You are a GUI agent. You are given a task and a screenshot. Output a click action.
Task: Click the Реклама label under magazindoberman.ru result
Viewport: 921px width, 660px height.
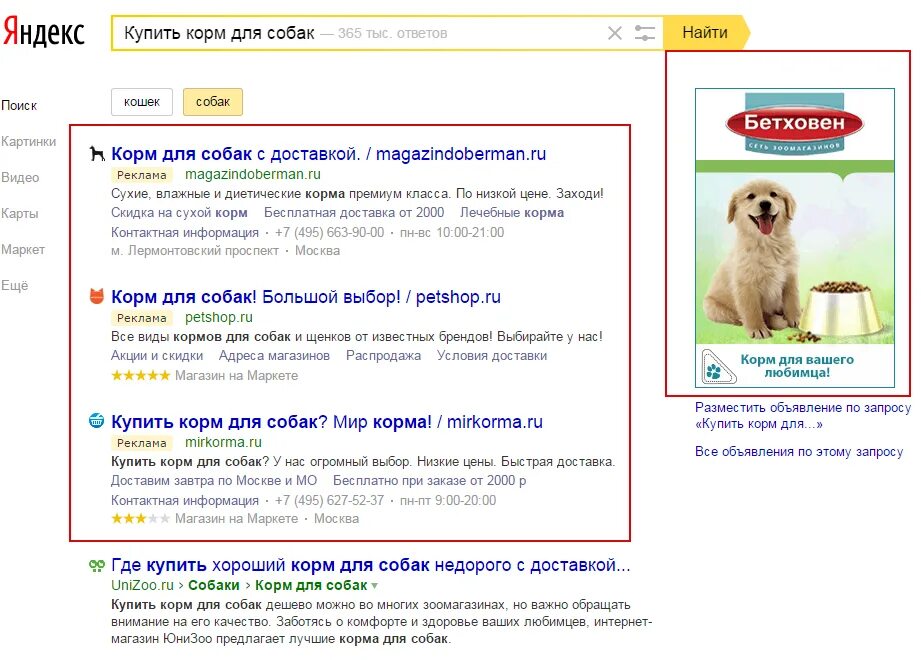pyautogui.click(x=142, y=175)
